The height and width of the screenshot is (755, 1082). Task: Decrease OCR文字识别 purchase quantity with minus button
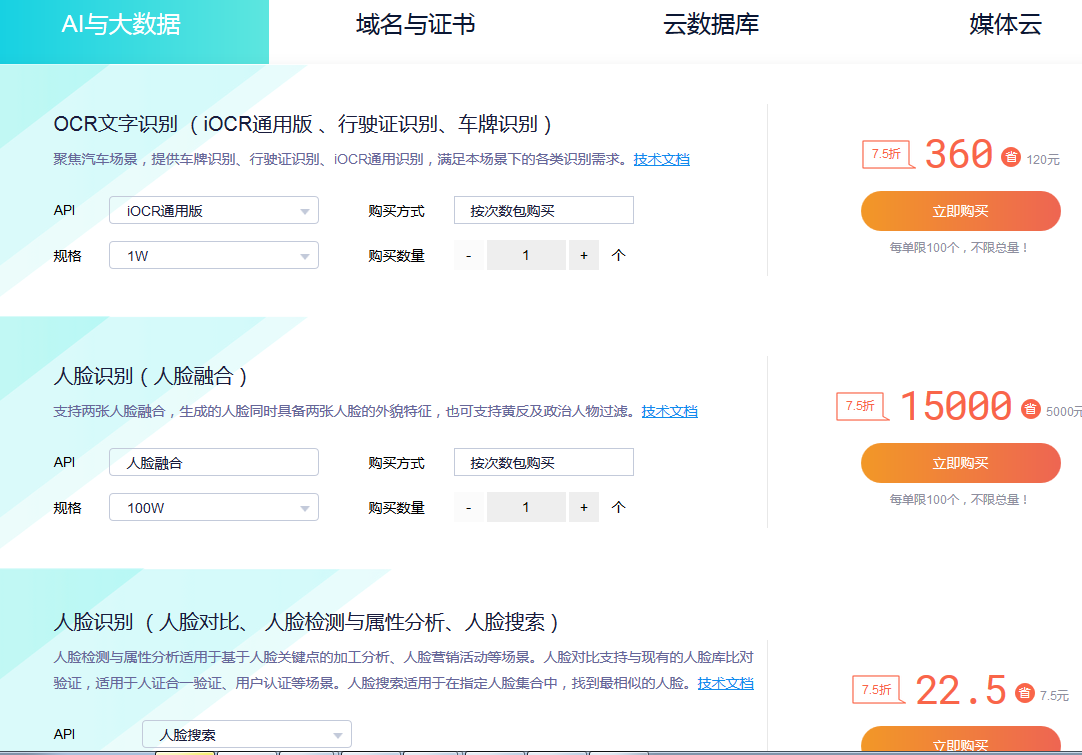468,256
